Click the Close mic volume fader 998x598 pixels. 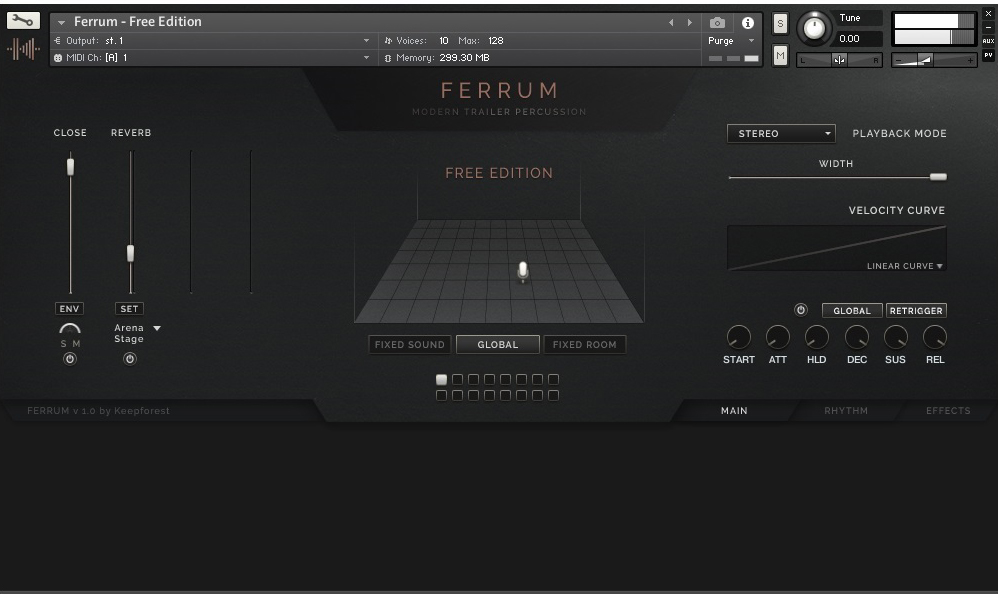pyautogui.click(x=71, y=167)
